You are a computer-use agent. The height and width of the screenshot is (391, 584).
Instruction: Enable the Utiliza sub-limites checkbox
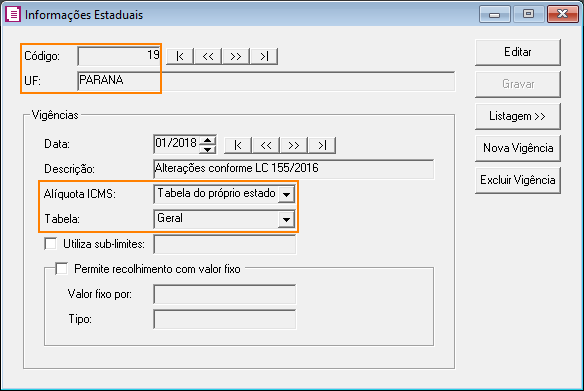coord(51,244)
